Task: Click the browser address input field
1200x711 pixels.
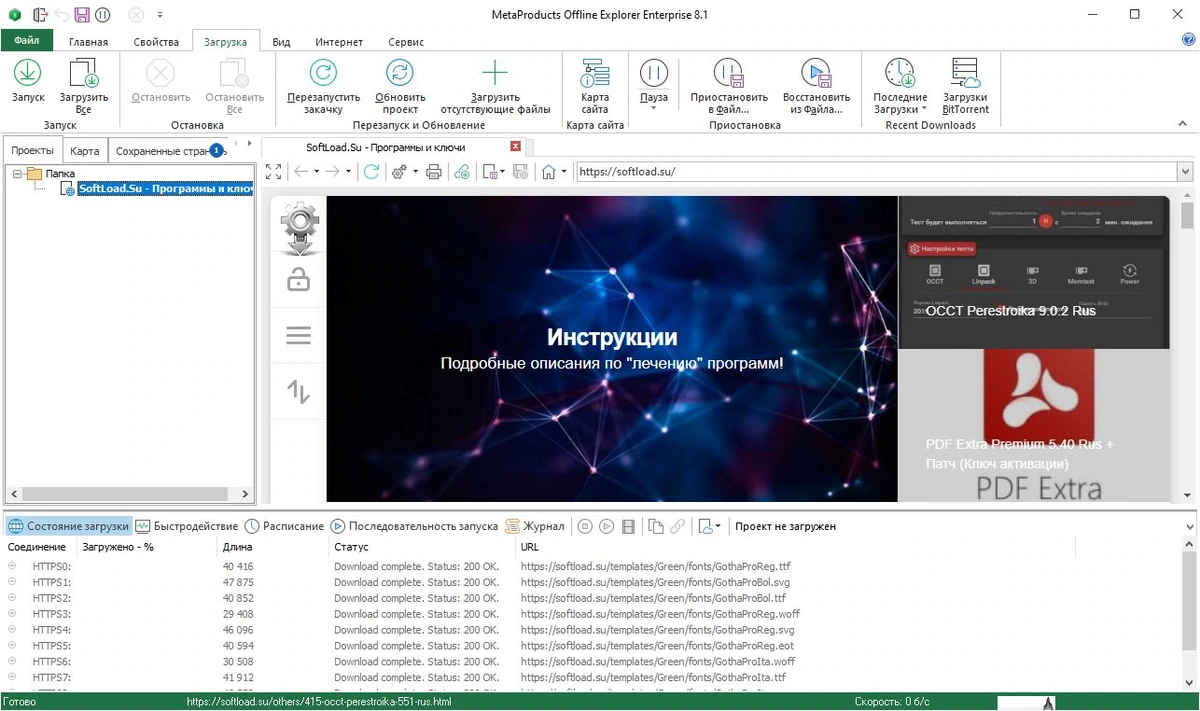Action: (x=875, y=172)
